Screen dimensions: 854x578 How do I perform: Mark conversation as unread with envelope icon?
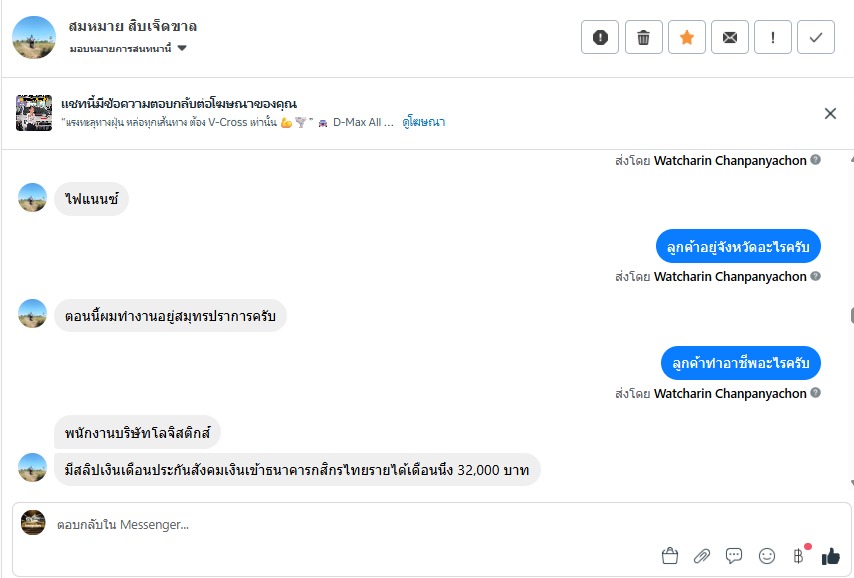[730, 38]
